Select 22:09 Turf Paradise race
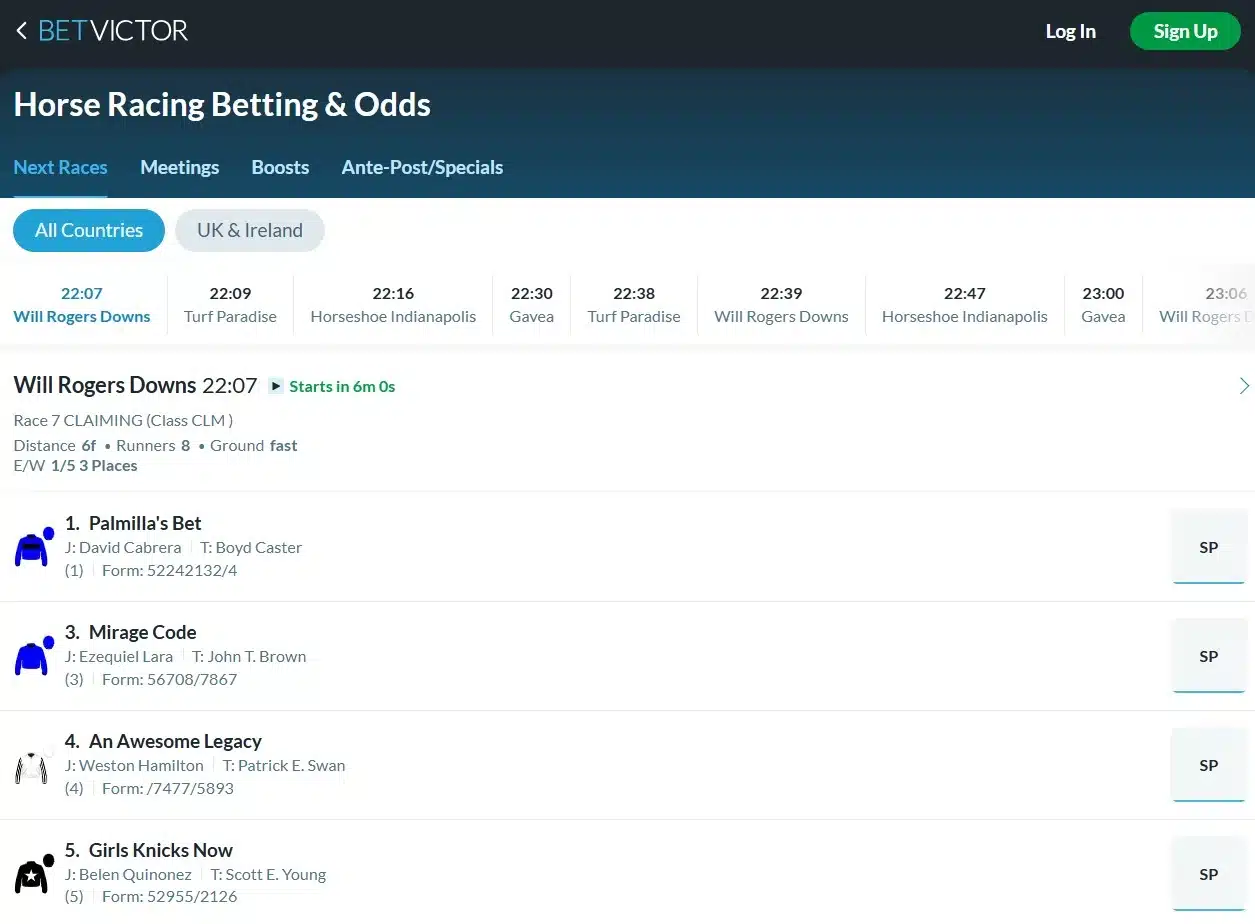Image resolution: width=1255 pixels, height=924 pixels. pyautogui.click(x=230, y=305)
